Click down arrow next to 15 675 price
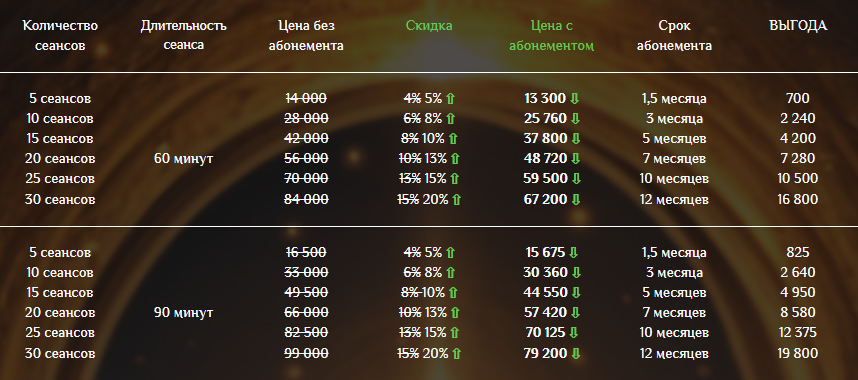The image size is (858, 380). 573,253
